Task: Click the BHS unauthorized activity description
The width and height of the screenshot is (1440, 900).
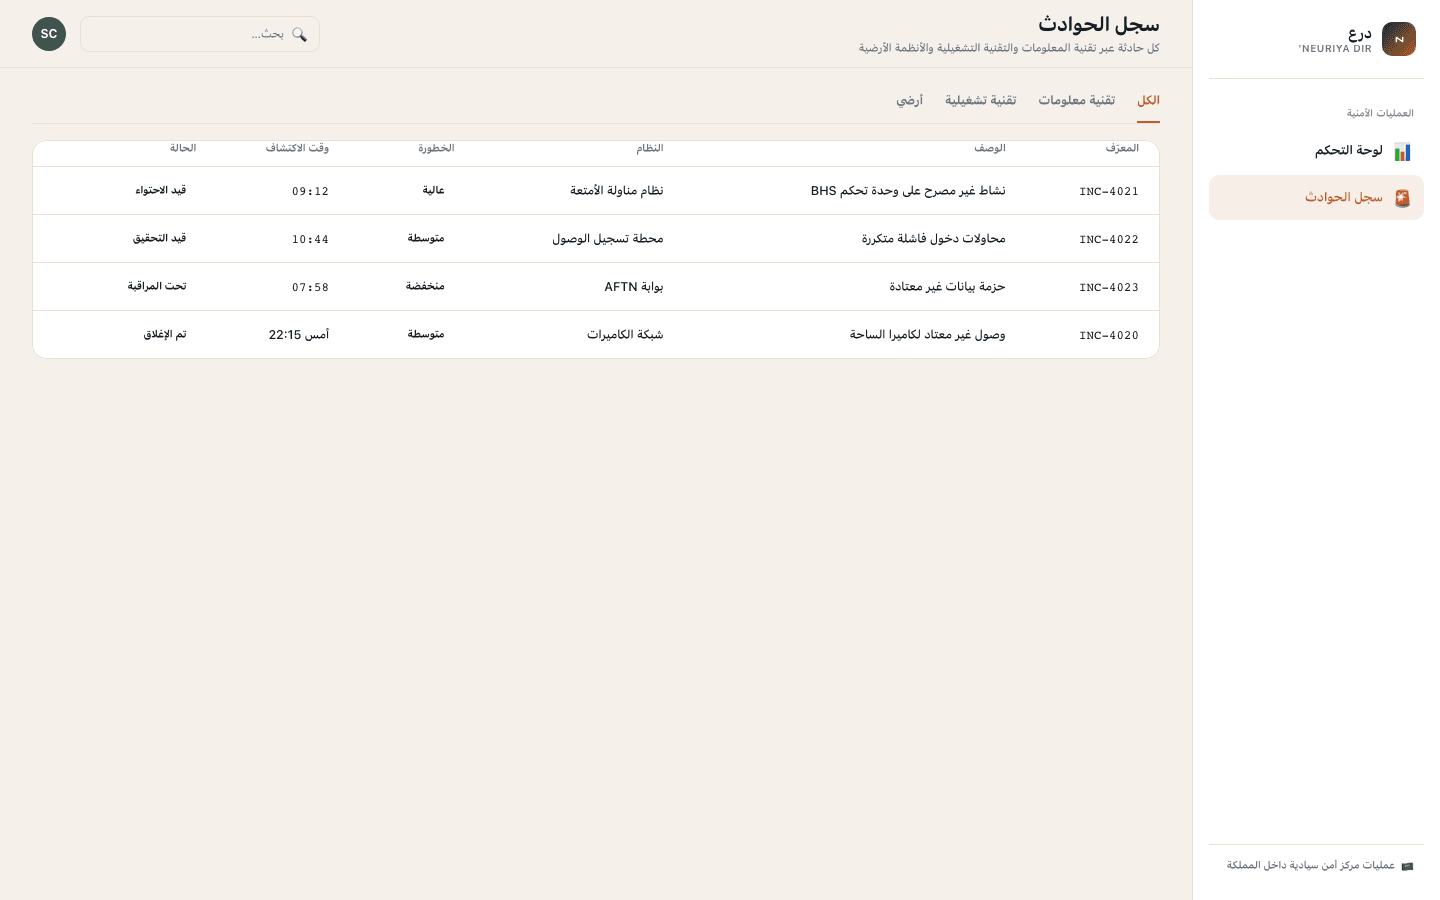Action: click(x=908, y=191)
